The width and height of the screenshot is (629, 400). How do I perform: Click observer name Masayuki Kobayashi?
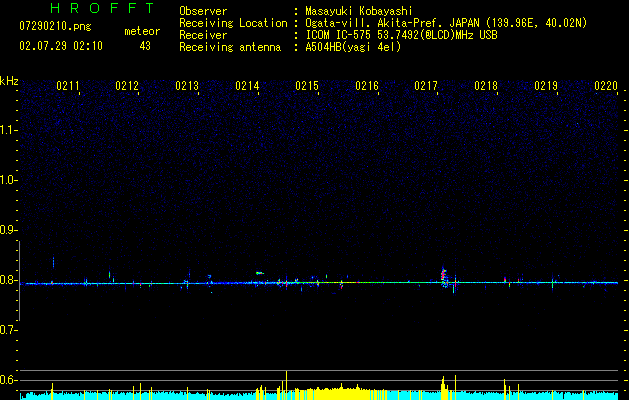coord(359,11)
